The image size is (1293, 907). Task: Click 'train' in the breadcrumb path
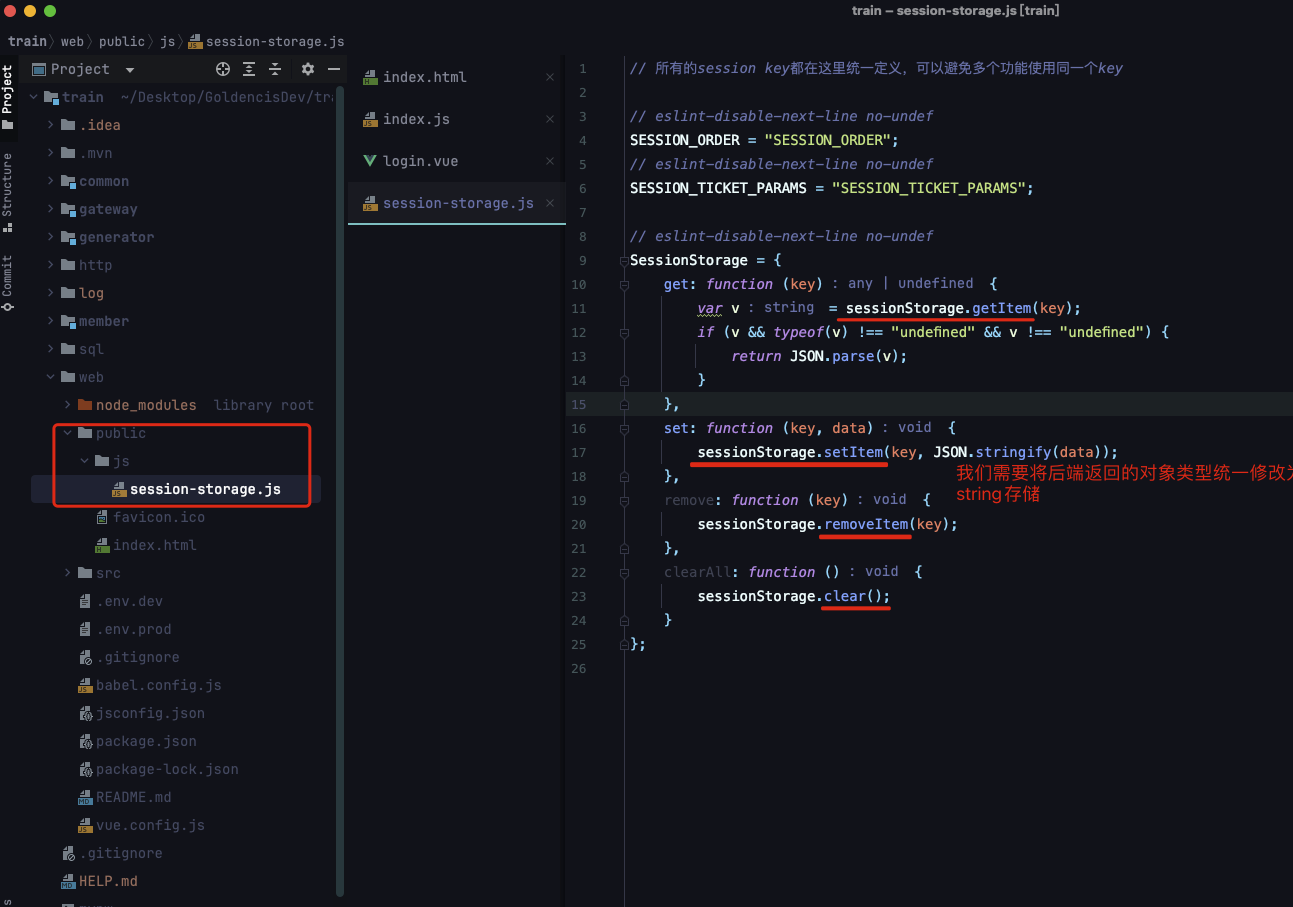click(x=27, y=41)
